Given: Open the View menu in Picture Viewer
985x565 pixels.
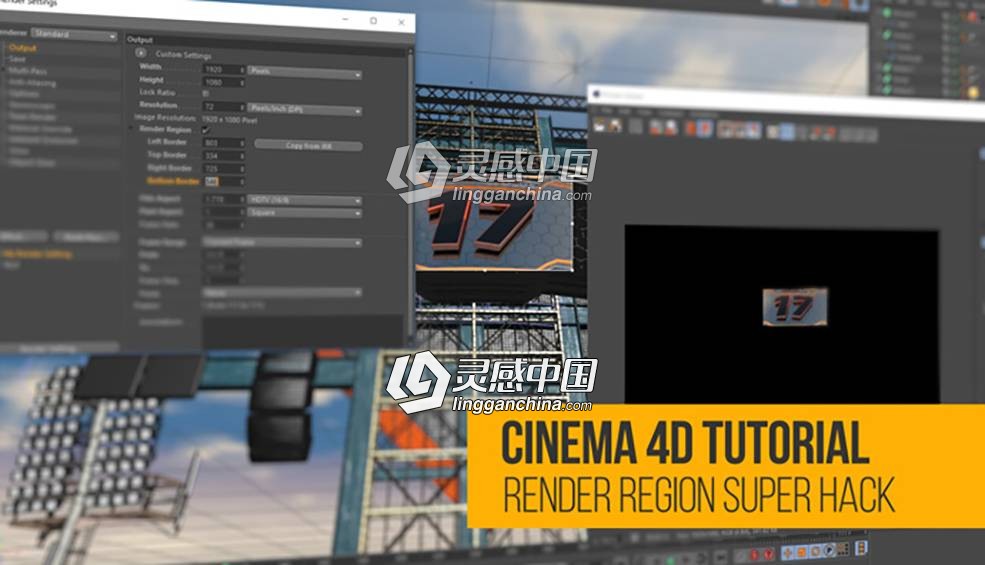Looking at the screenshot, I should 645,112.
